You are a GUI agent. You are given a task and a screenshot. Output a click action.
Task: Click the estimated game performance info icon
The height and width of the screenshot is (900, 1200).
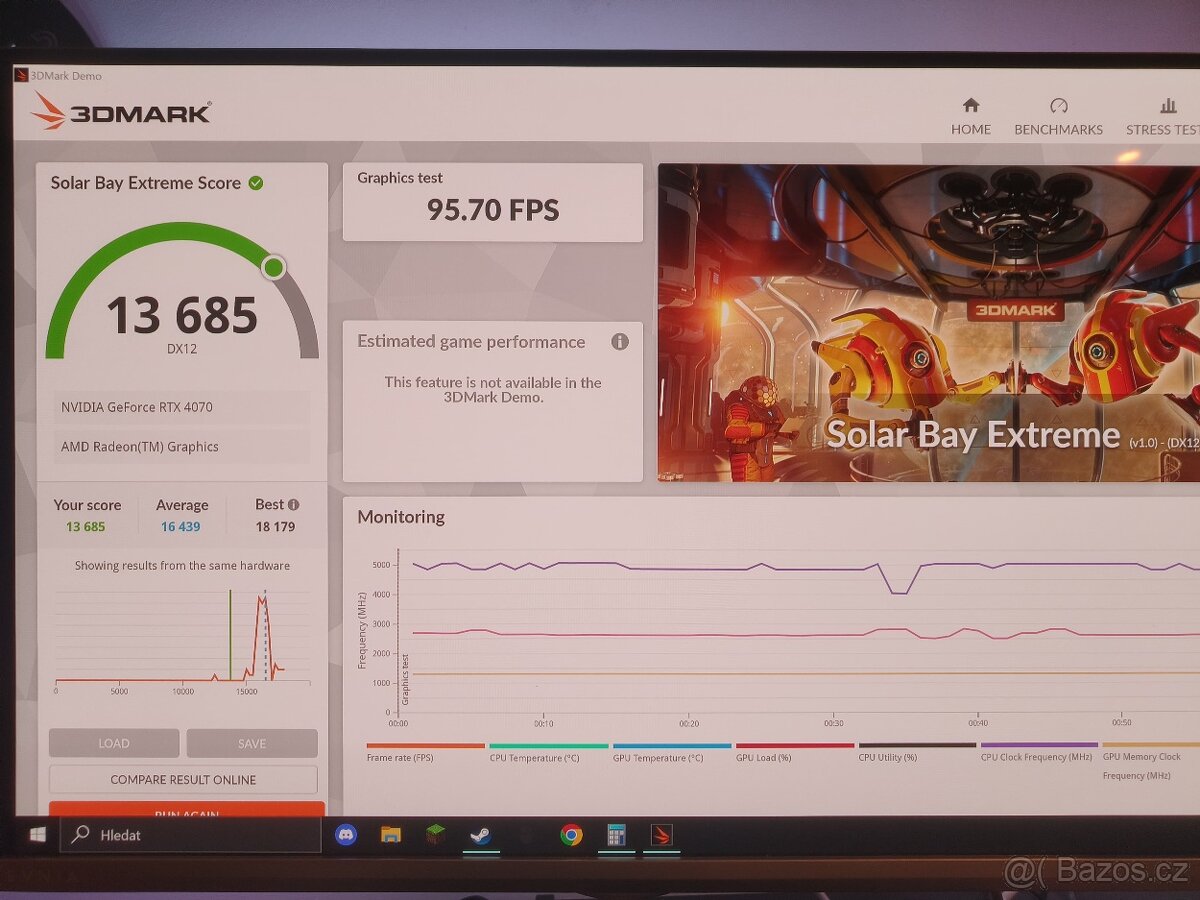(x=620, y=342)
